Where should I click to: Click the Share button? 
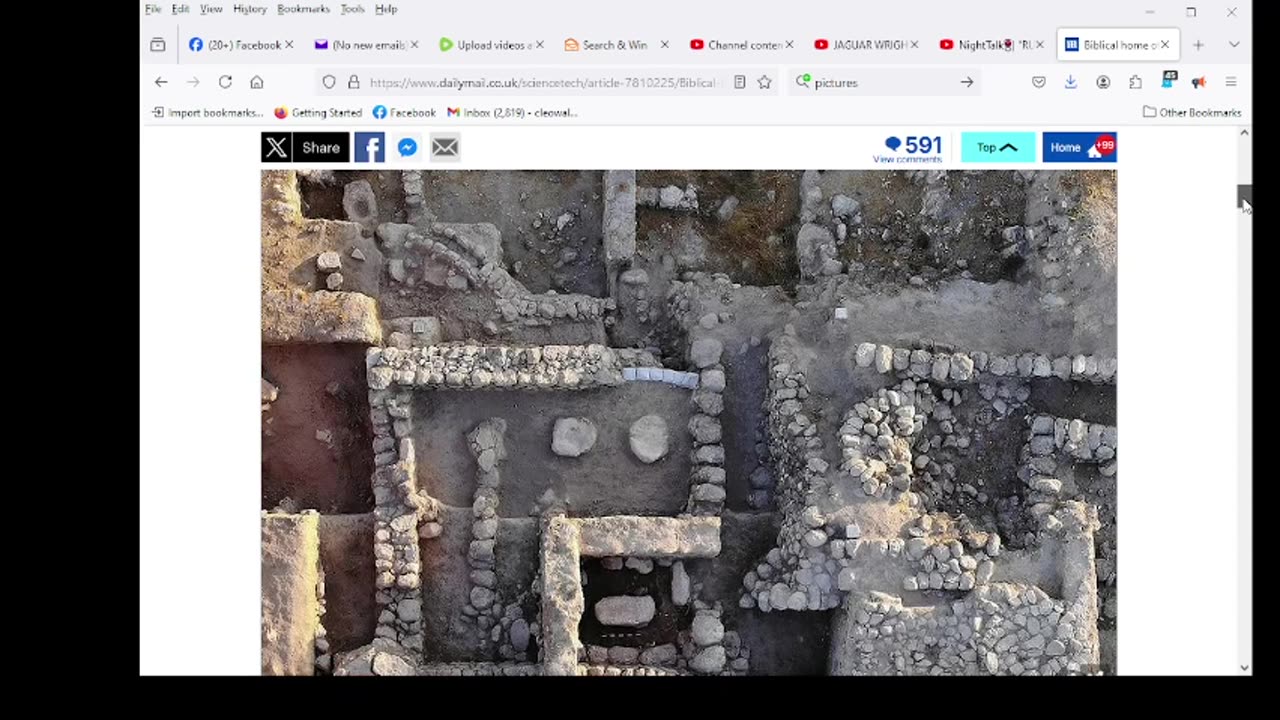point(321,148)
